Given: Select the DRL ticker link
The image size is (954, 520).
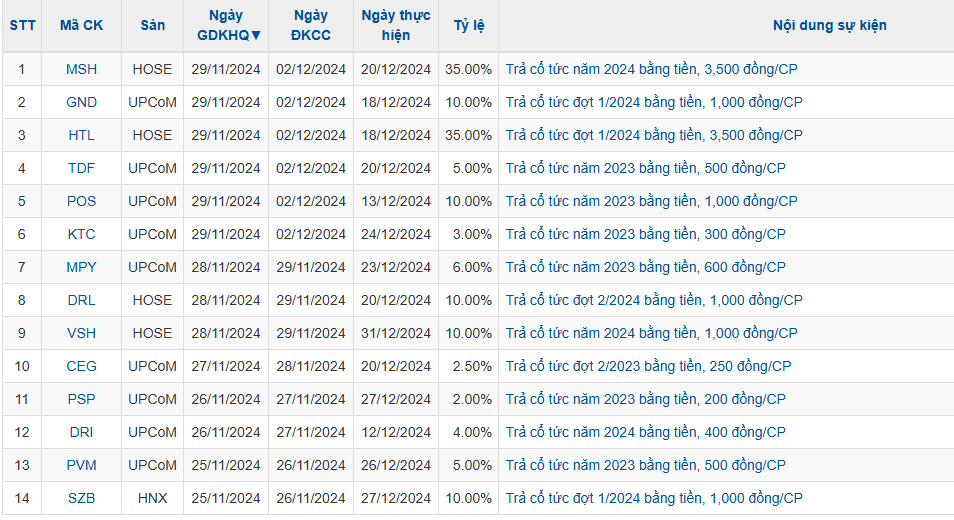Looking at the screenshot, I should 82,300.
